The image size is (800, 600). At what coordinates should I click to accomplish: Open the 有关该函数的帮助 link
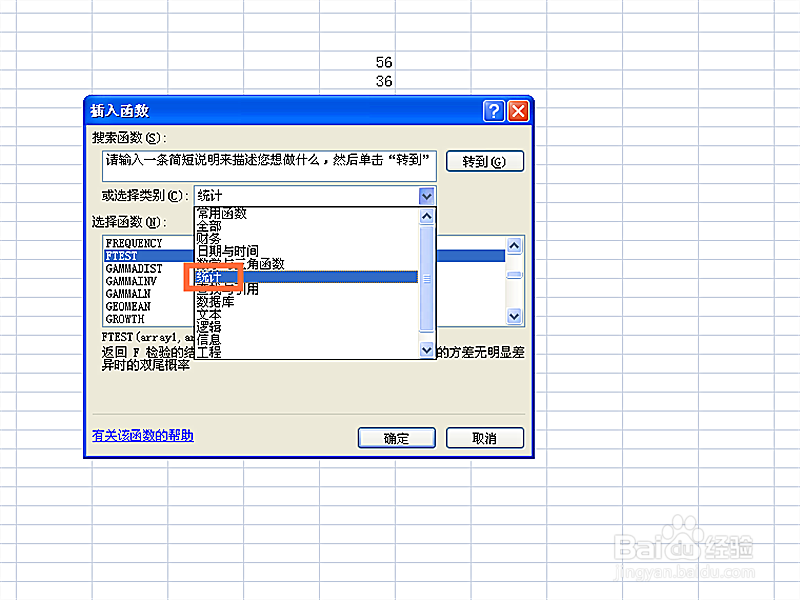[143, 435]
